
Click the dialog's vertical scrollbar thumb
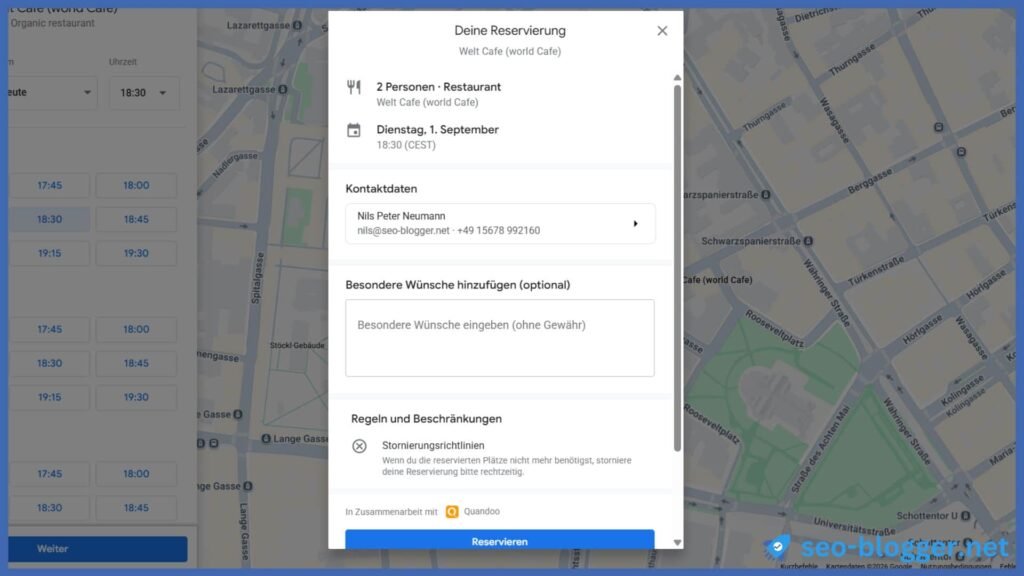(677, 268)
